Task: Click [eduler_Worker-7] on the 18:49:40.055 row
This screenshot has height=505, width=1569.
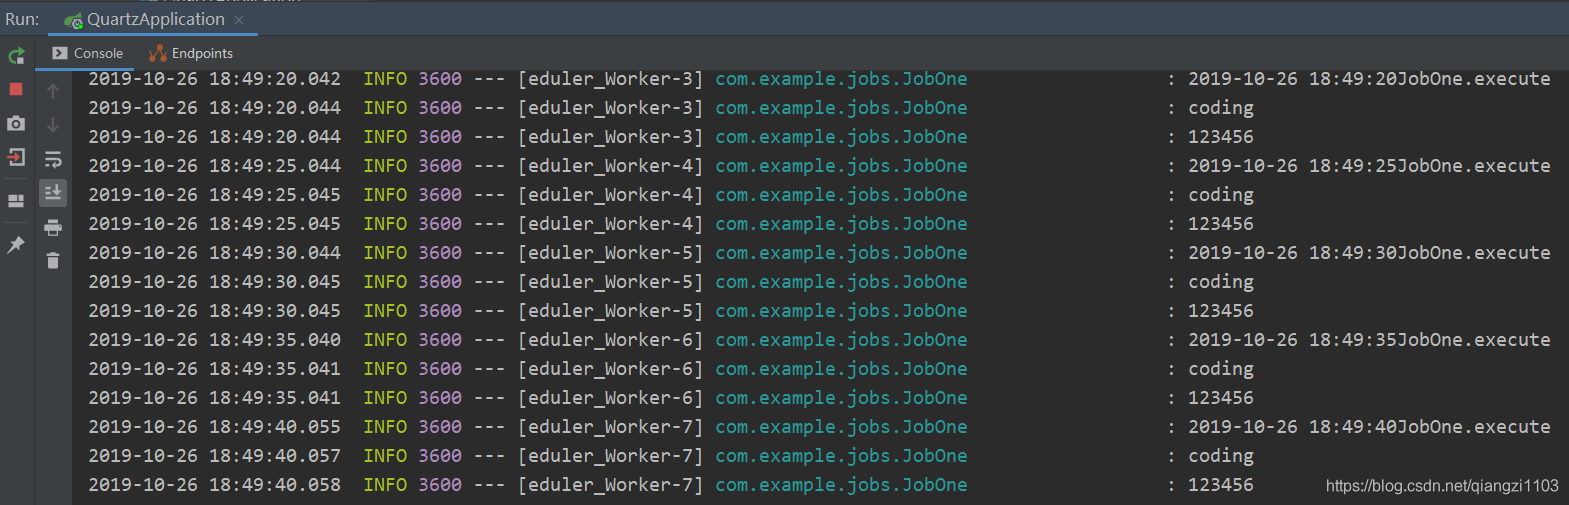Action: pos(610,426)
